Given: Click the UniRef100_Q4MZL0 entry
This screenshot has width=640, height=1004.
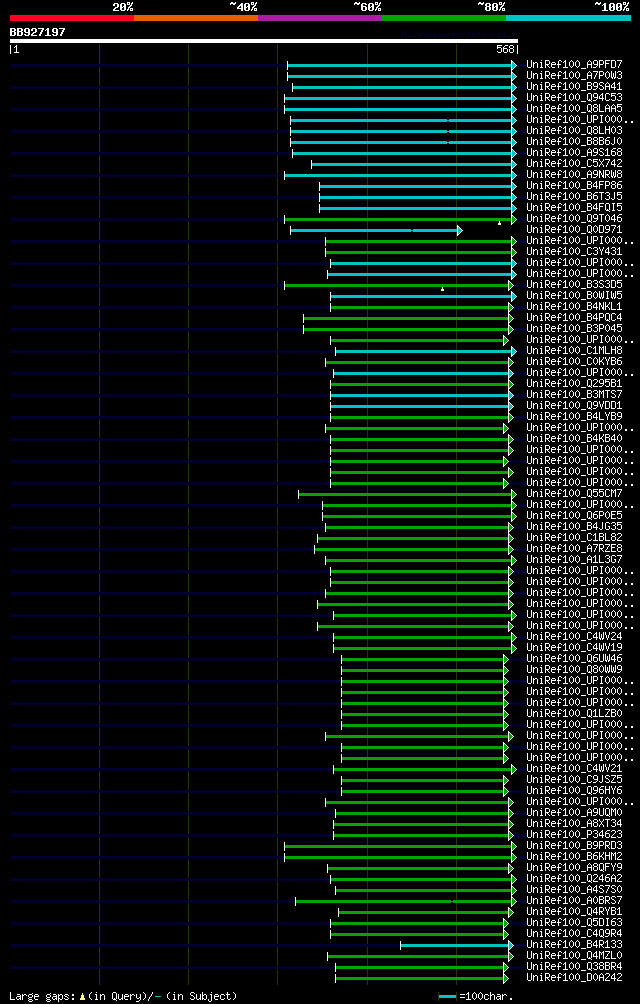Looking at the screenshot, I should point(574,956).
